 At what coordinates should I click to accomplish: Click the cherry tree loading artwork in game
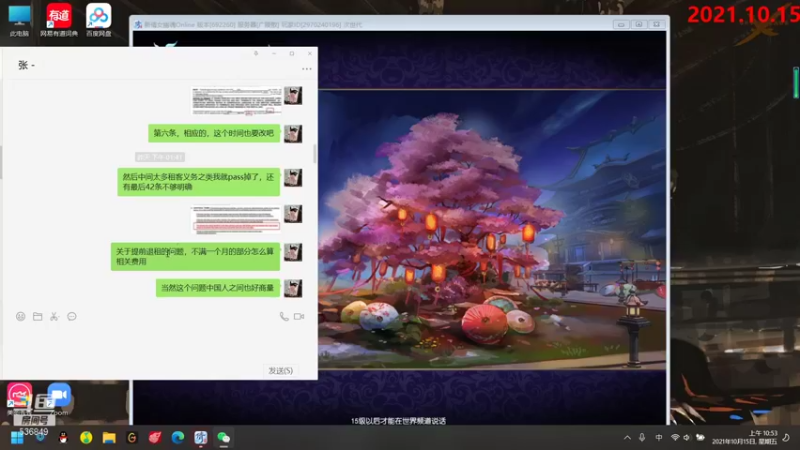pyautogui.click(x=492, y=230)
